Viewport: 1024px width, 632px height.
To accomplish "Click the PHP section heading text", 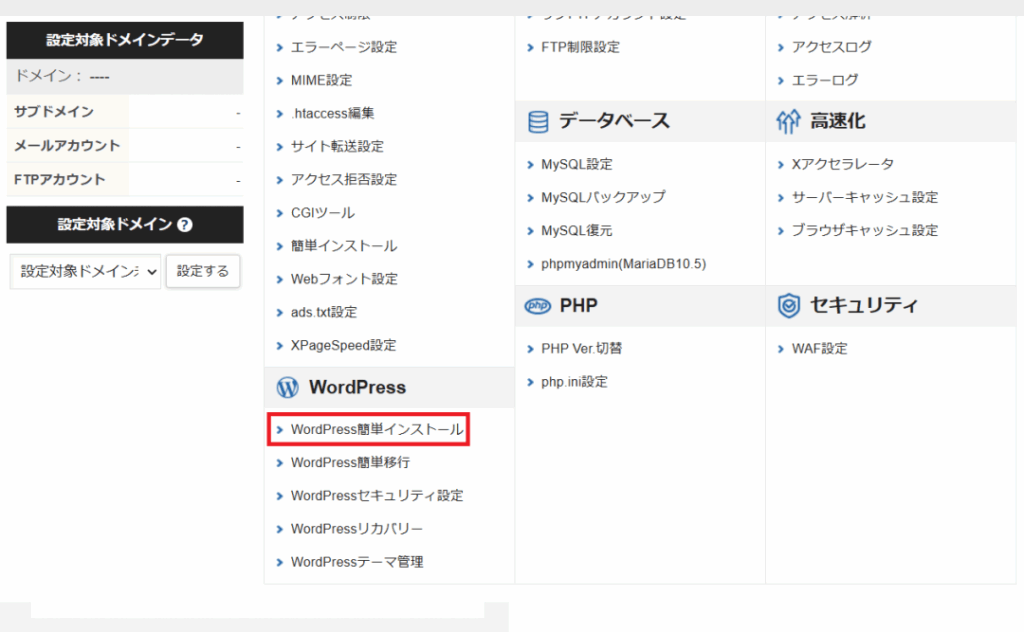I will point(579,306).
